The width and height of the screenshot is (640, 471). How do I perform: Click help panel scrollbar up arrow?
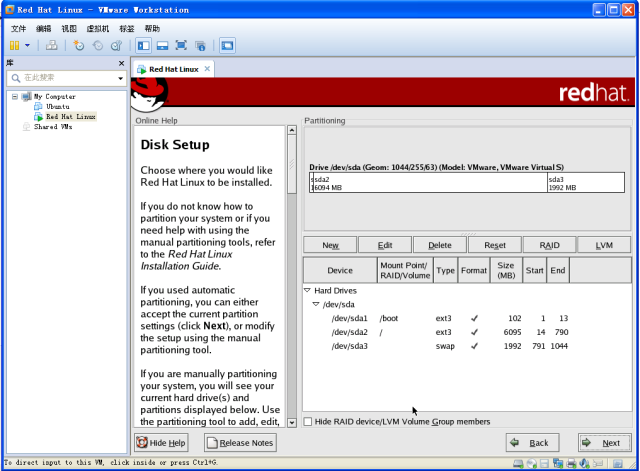point(292,130)
